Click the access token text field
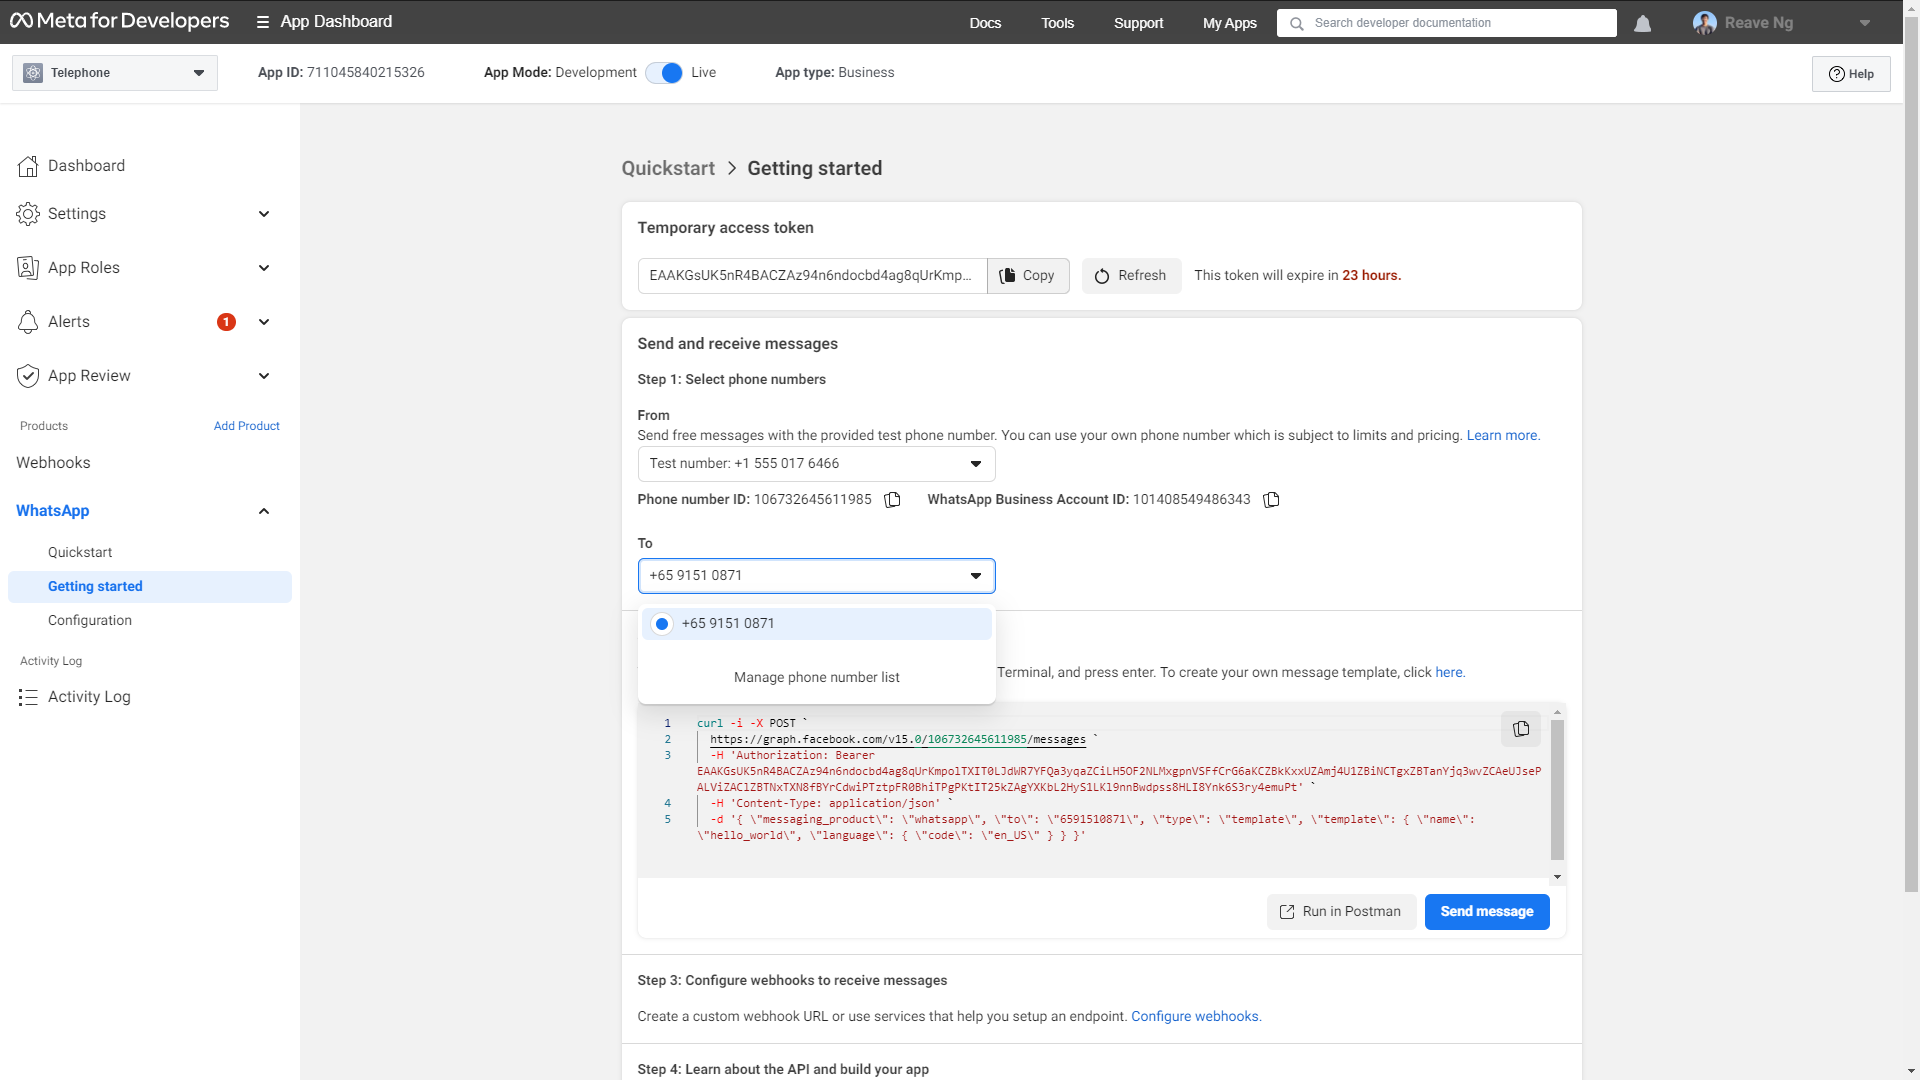The width and height of the screenshot is (1920, 1080). 812,276
